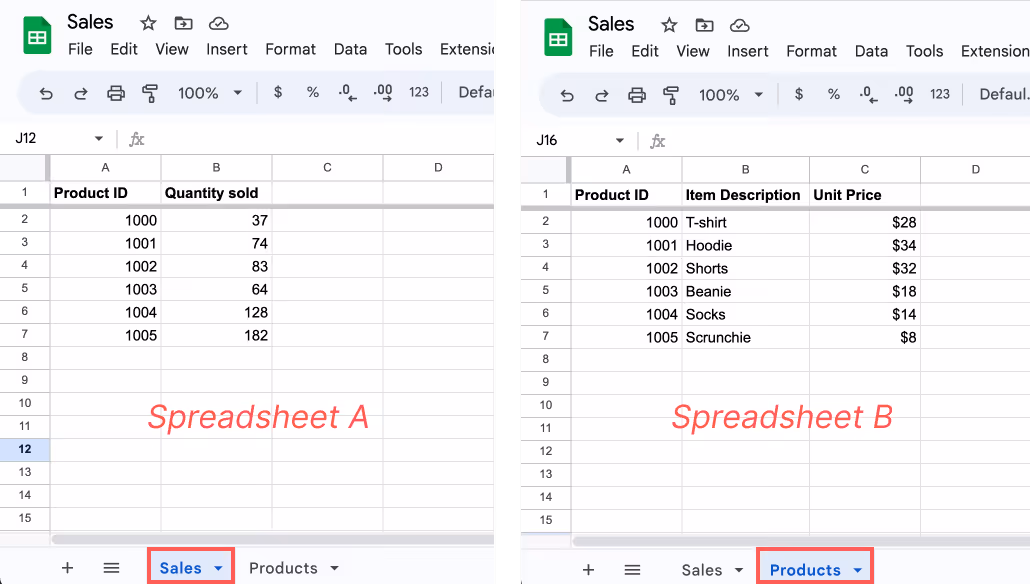Expand name box J12 dropdown arrow
Image resolution: width=1030 pixels, height=584 pixels.
[x=99, y=139]
